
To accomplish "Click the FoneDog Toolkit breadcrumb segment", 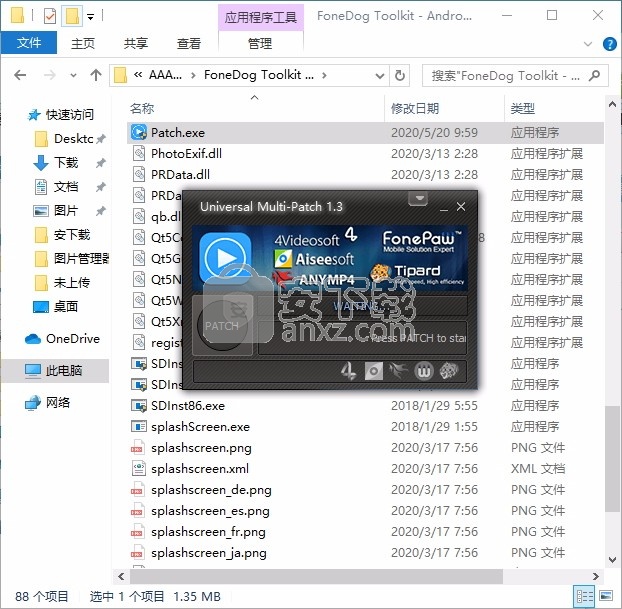I will pos(259,75).
